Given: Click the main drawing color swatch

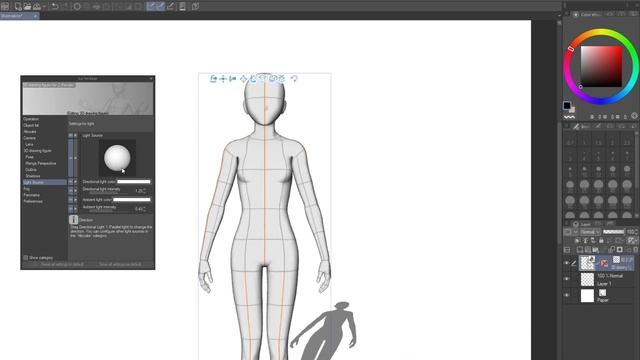Looking at the screenshot, I should click(x=567, y=106).
